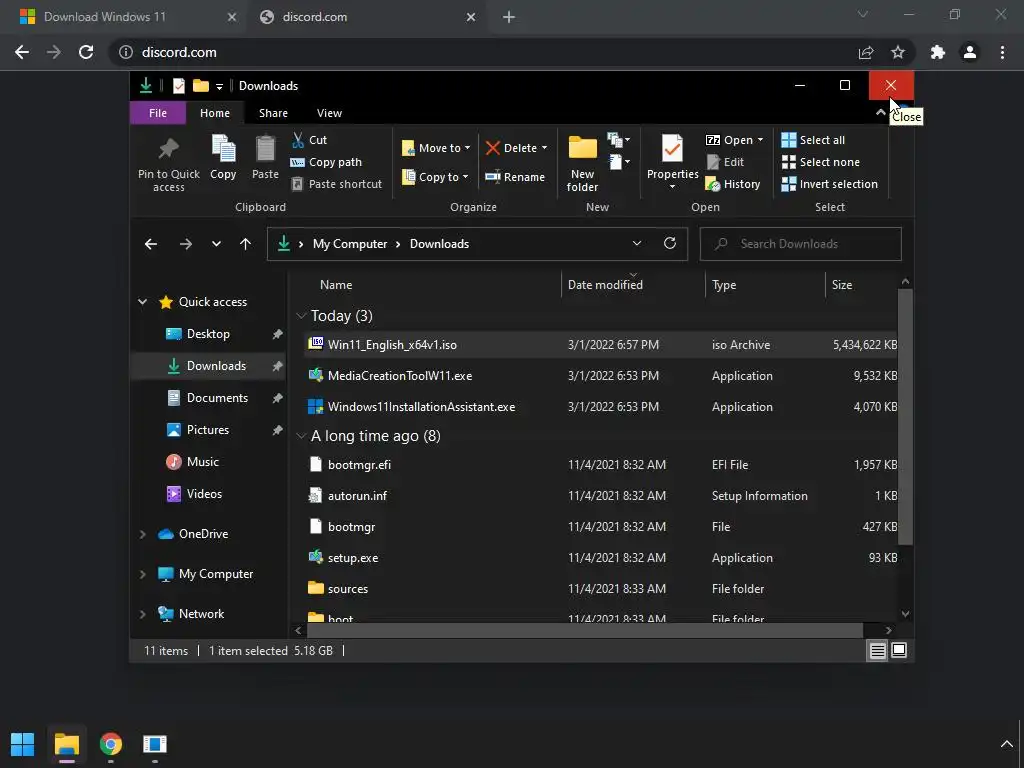Click File Explorer taskbar icon
1024x768 pixels.
(x=67, y=744)
